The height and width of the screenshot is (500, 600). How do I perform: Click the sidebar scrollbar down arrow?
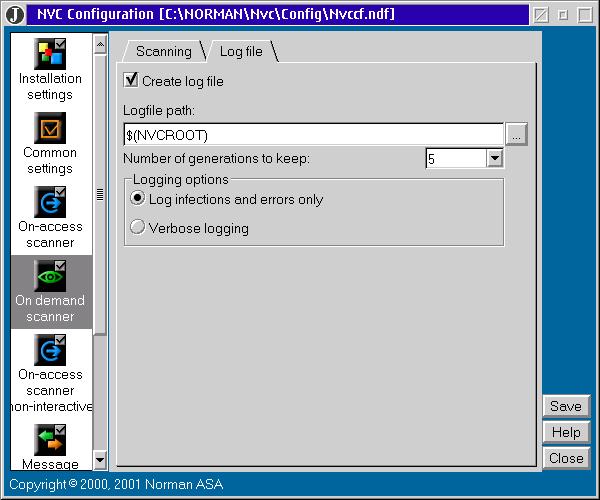point(100,459)
